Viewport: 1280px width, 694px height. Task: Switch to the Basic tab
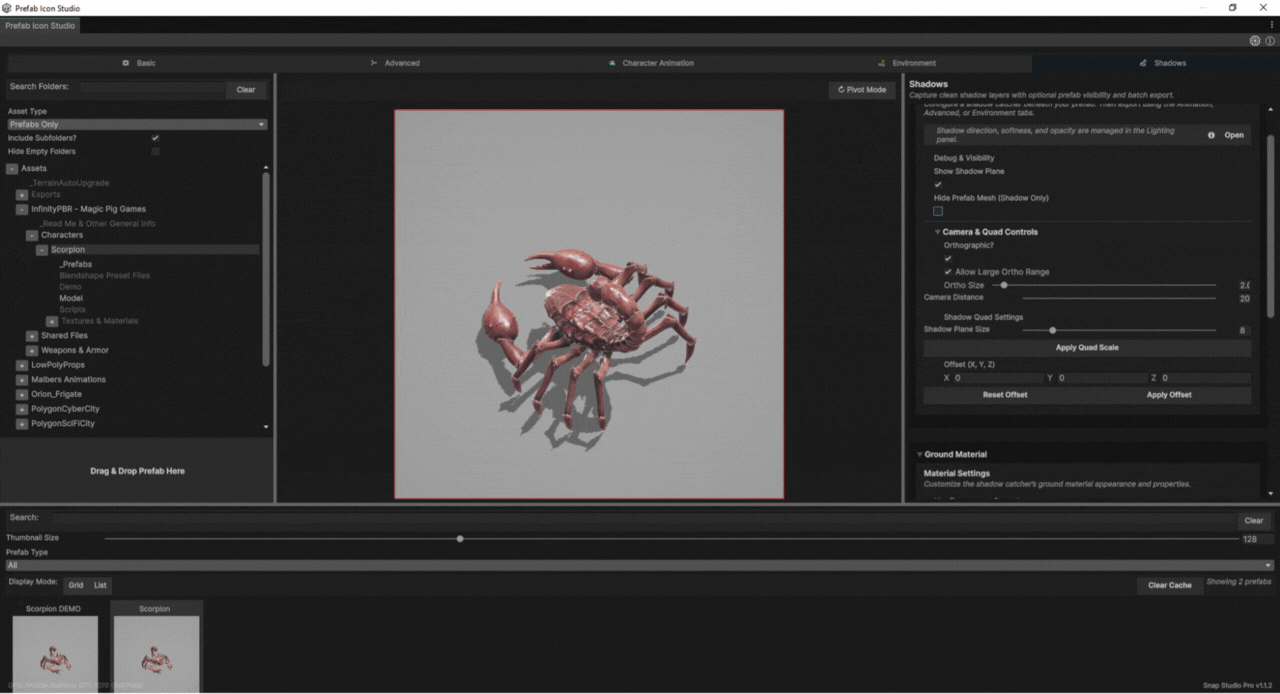139,63
